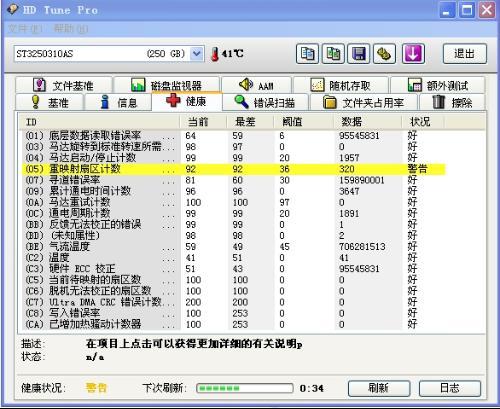Select the (C2) 温度 row
Screen dimensions: 500x409
[x=232, y=258]
